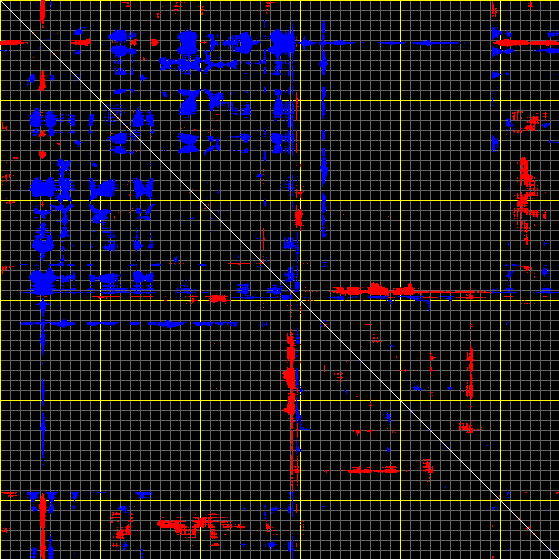Viewport: 559px width, 559px height.
Task: Select the small red rounded blob near the top
Action: point(154,42)
